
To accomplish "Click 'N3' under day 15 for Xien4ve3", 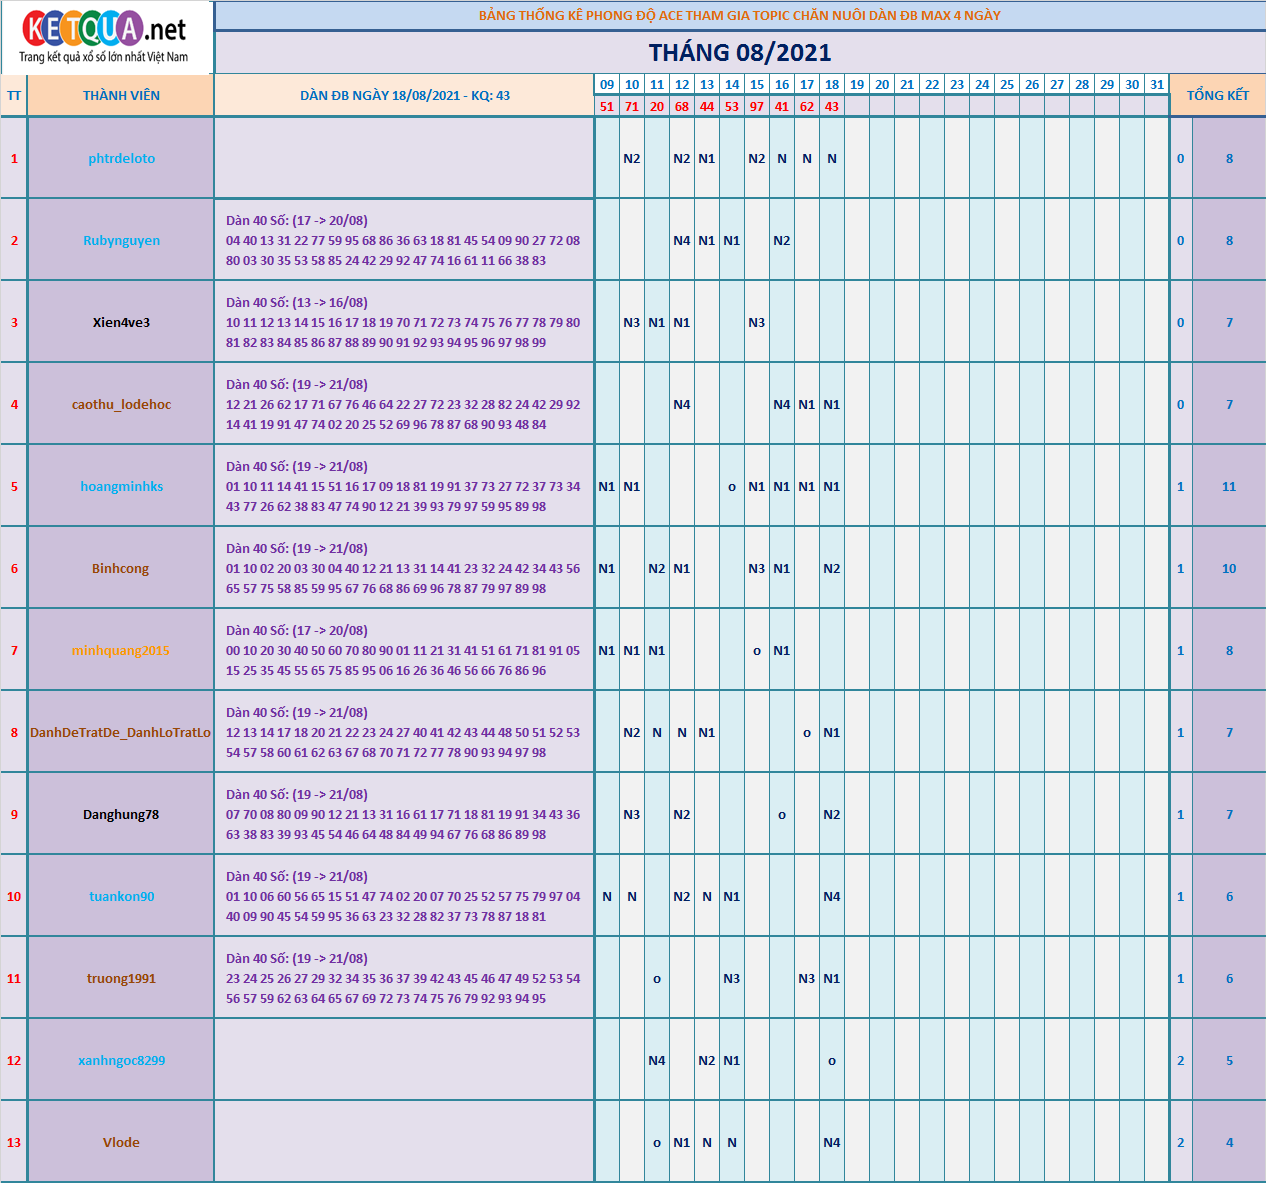I will pyautogui.click(x=757, y=323).
